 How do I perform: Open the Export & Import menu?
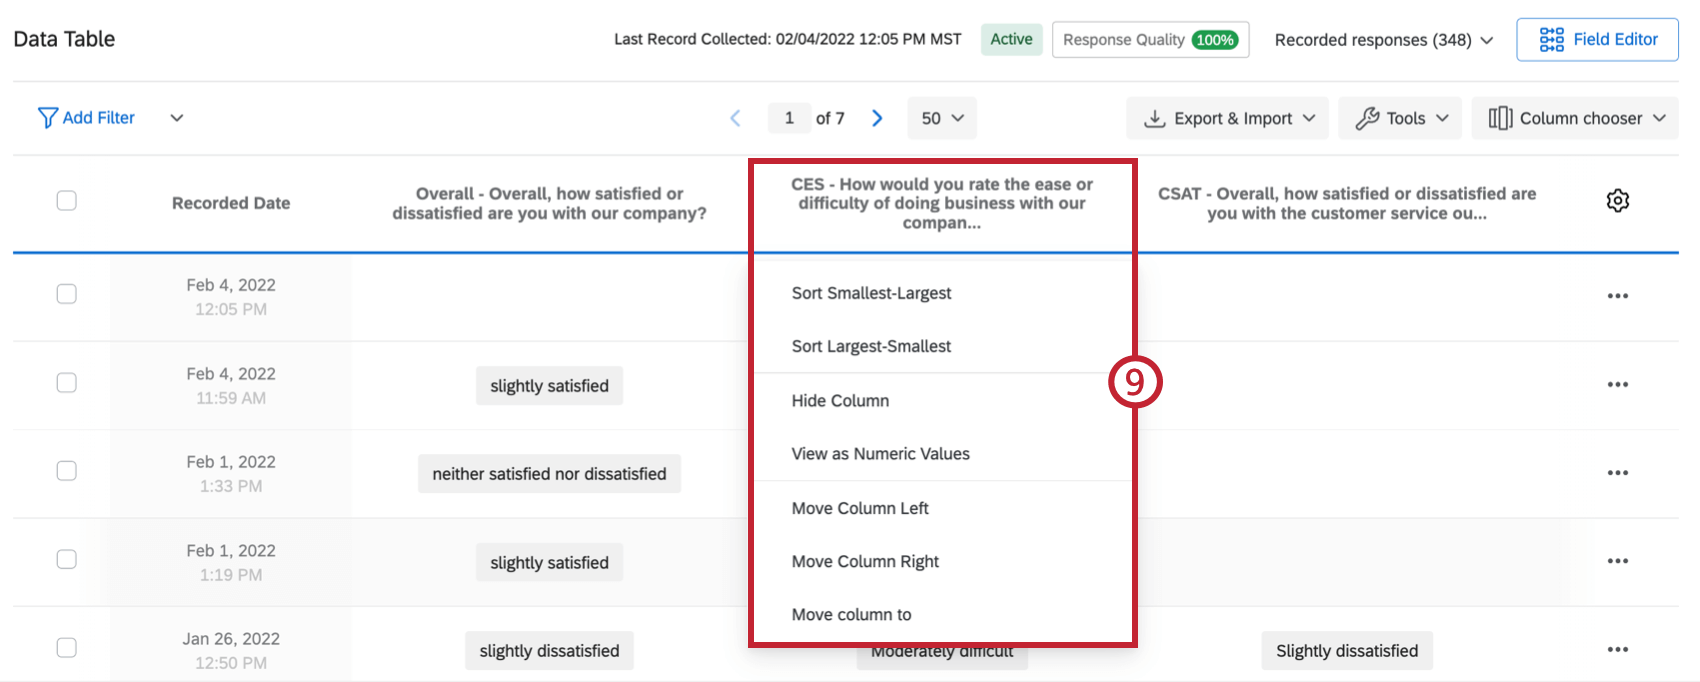(x=1227, y=118)
